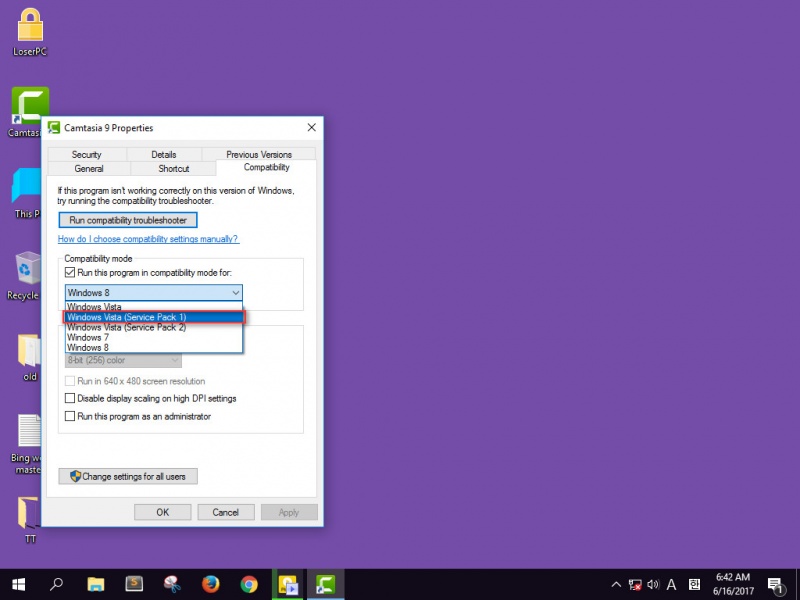Select the Camtasia desktop shortcut icon
Image resolution: width=800 pixels, height=600 pixels.
click(x=30, y=106)
